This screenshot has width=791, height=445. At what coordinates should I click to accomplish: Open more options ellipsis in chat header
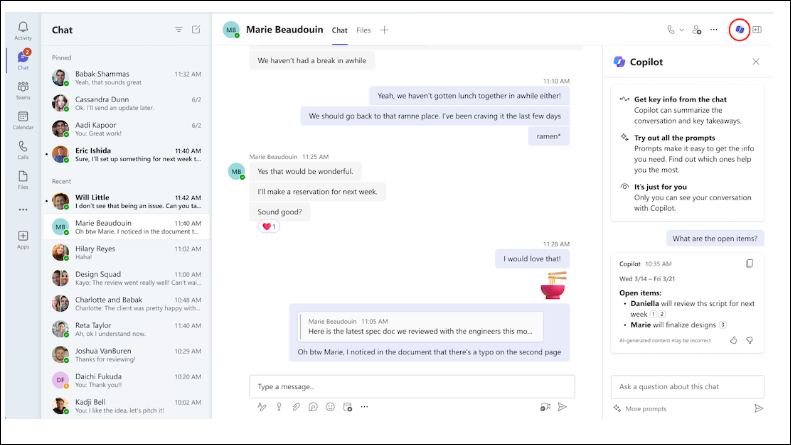point(714,30)
